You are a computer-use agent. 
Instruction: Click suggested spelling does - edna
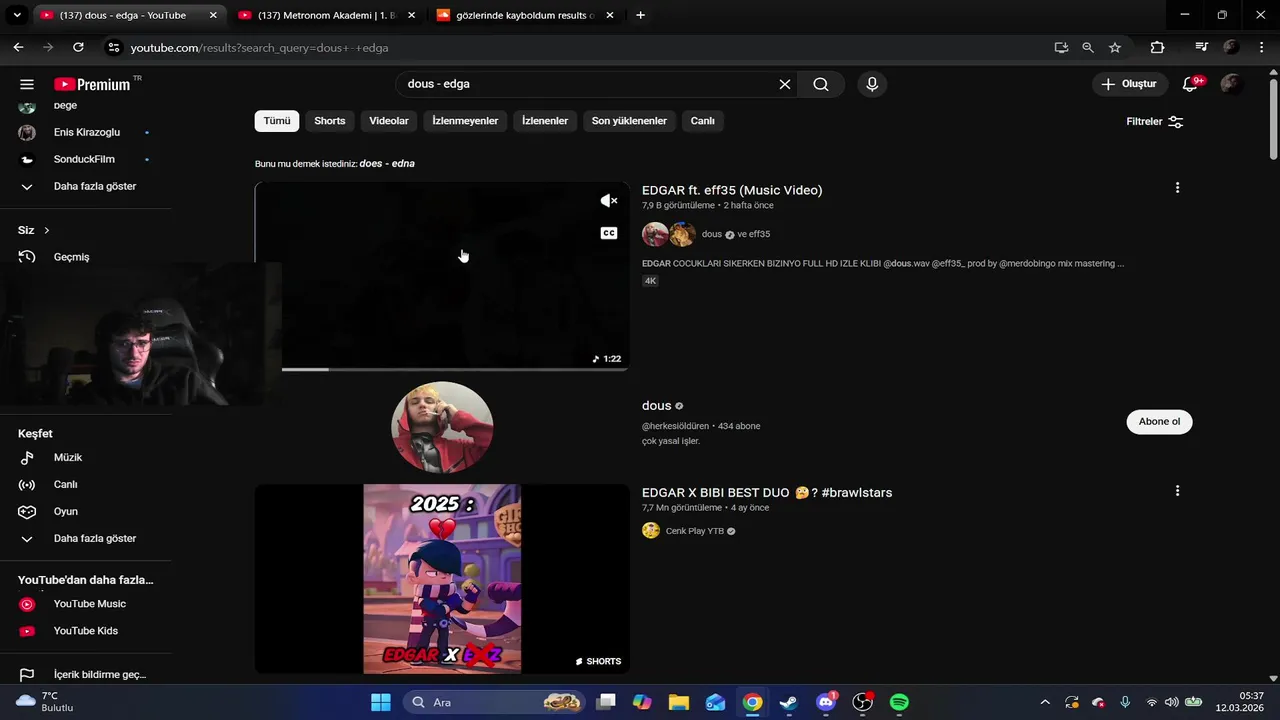tap(387, 163)
